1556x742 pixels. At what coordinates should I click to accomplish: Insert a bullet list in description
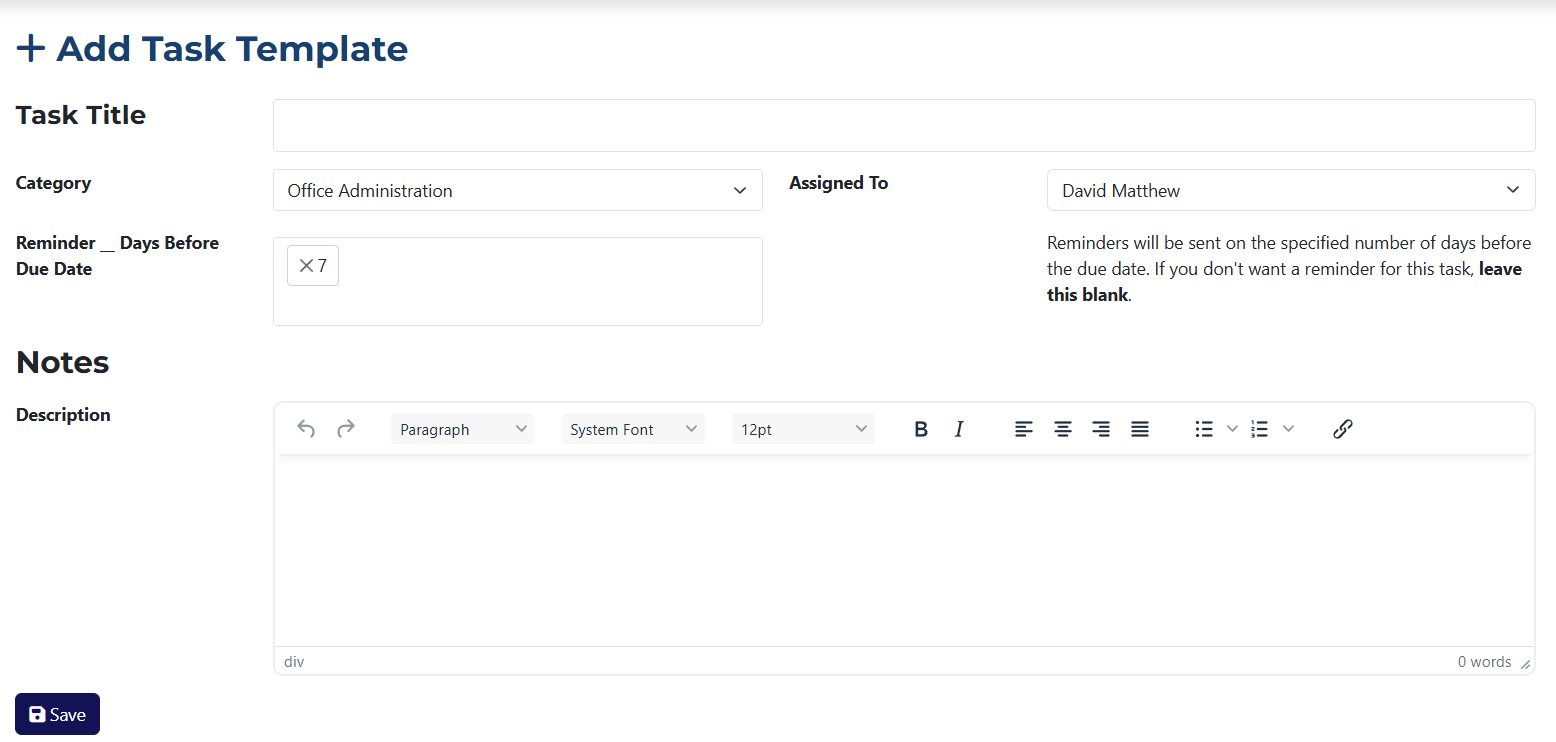(1204, 429)
